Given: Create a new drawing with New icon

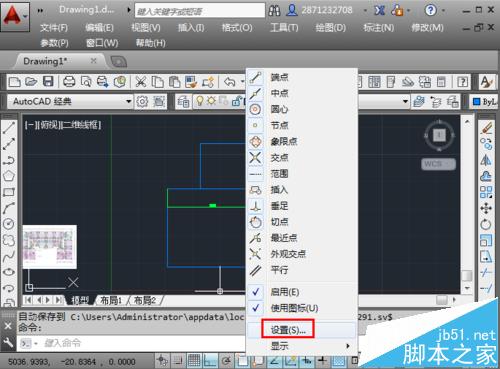Looking at the screenshot, I should [14, 82].
